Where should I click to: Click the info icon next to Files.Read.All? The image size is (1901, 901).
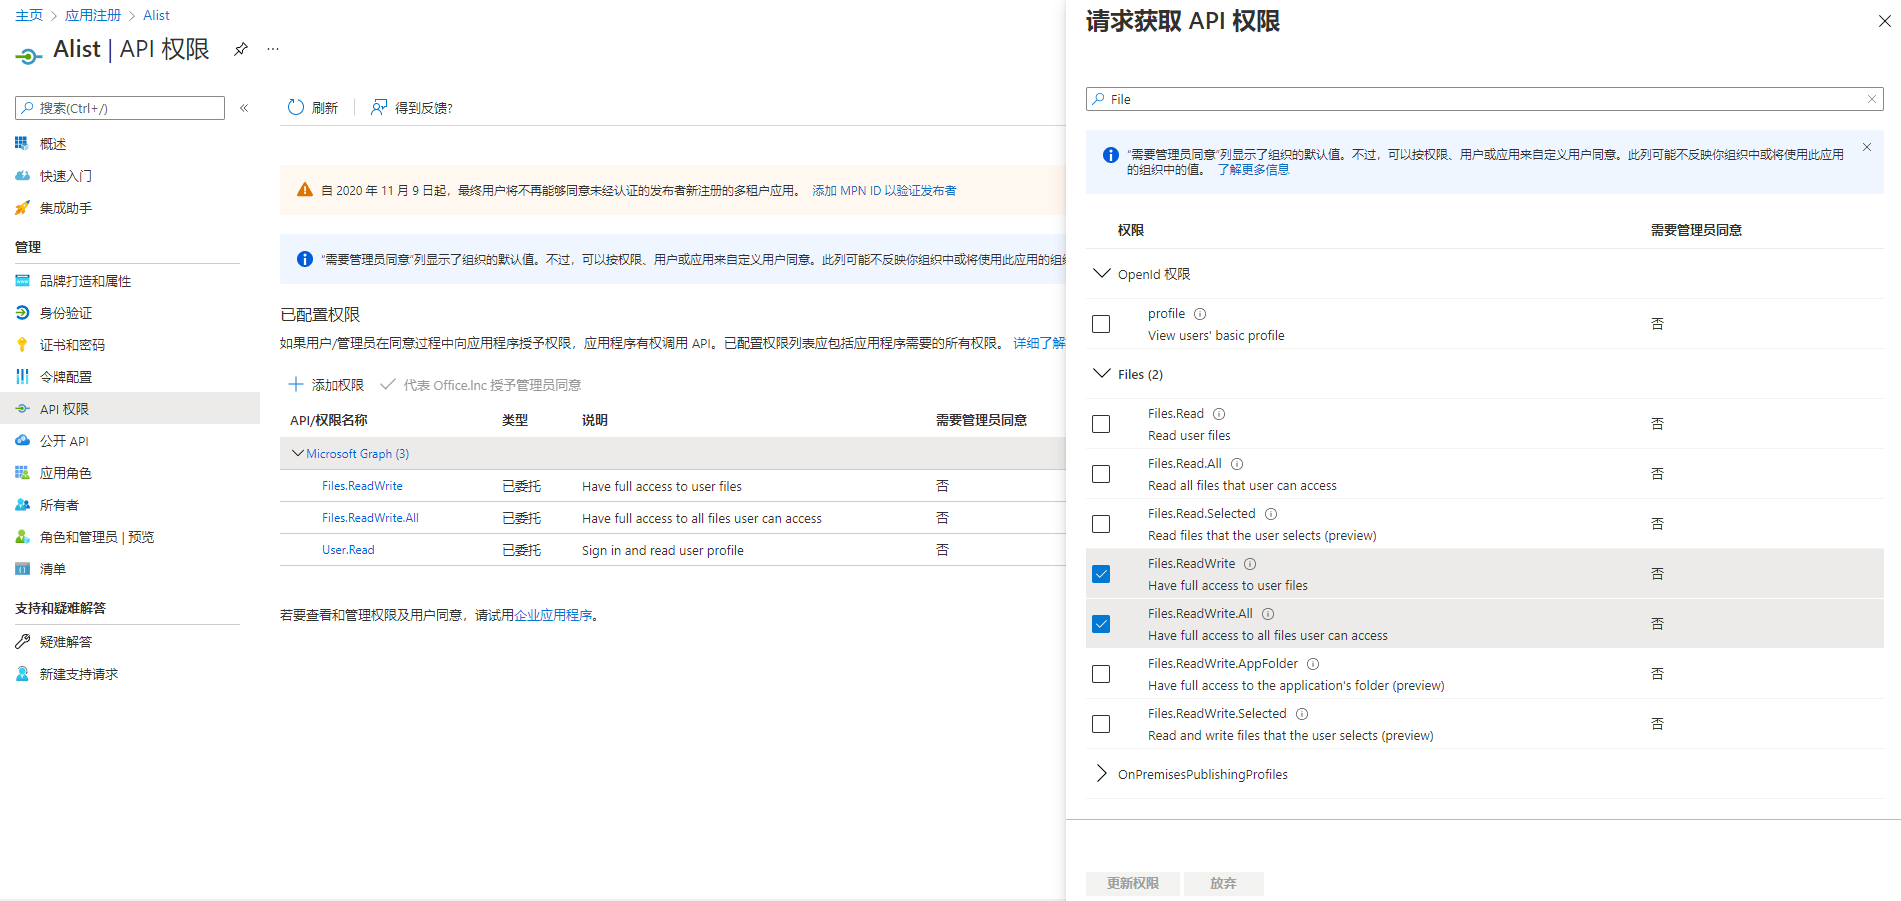(1237, 464)
